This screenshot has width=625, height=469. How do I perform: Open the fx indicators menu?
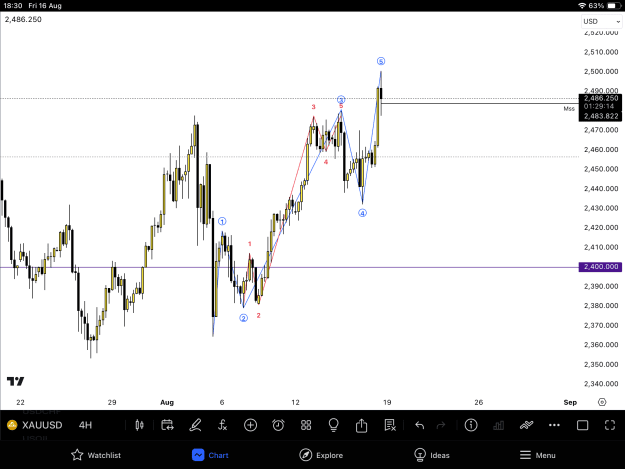tap(222, 425)
